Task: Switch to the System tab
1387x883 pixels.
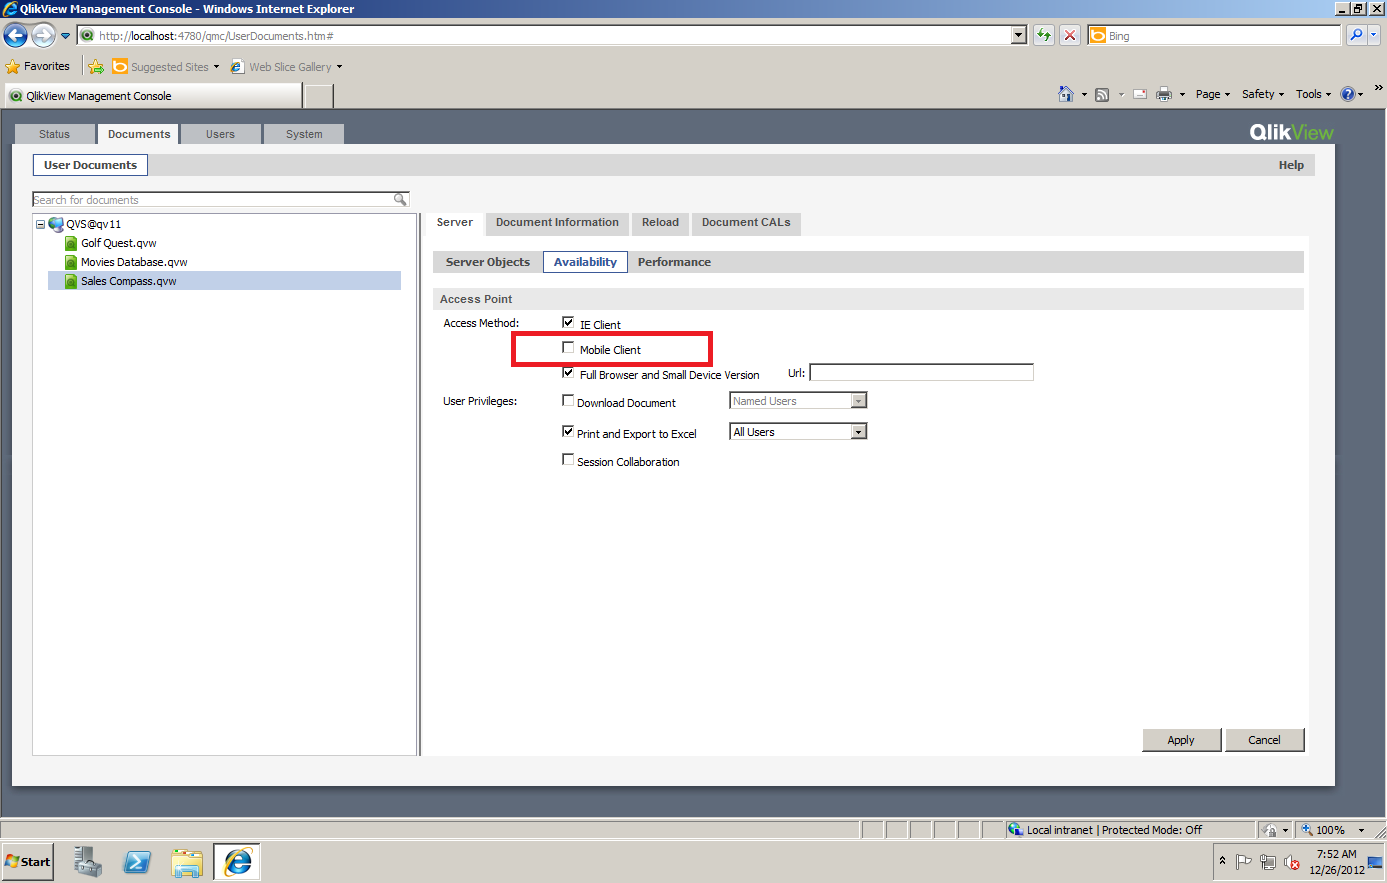Action: [304, 134]
